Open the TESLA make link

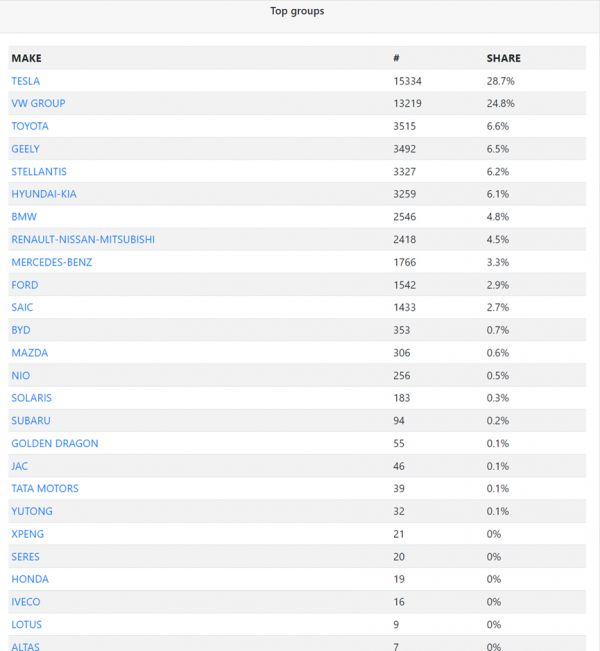click(26, 81)
